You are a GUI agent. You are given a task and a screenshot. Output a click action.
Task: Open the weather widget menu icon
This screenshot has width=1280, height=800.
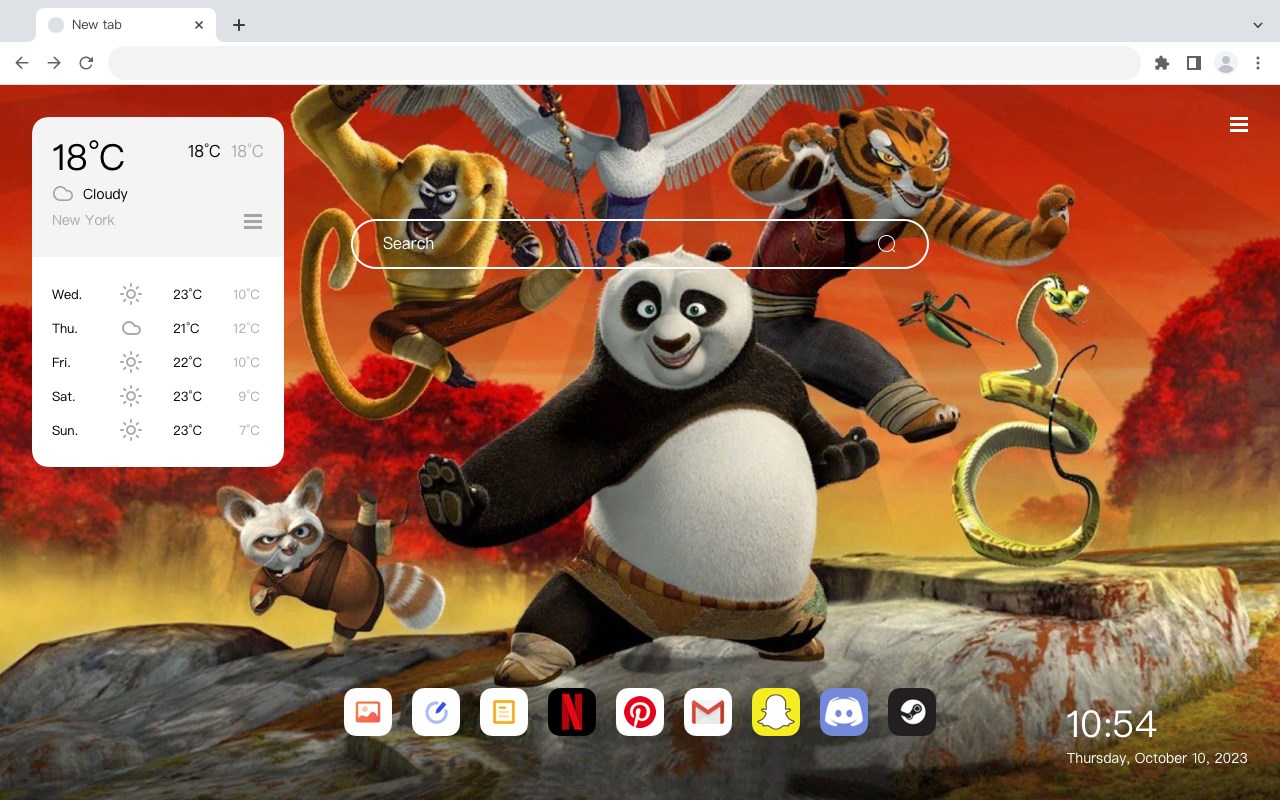pos(253,221)
